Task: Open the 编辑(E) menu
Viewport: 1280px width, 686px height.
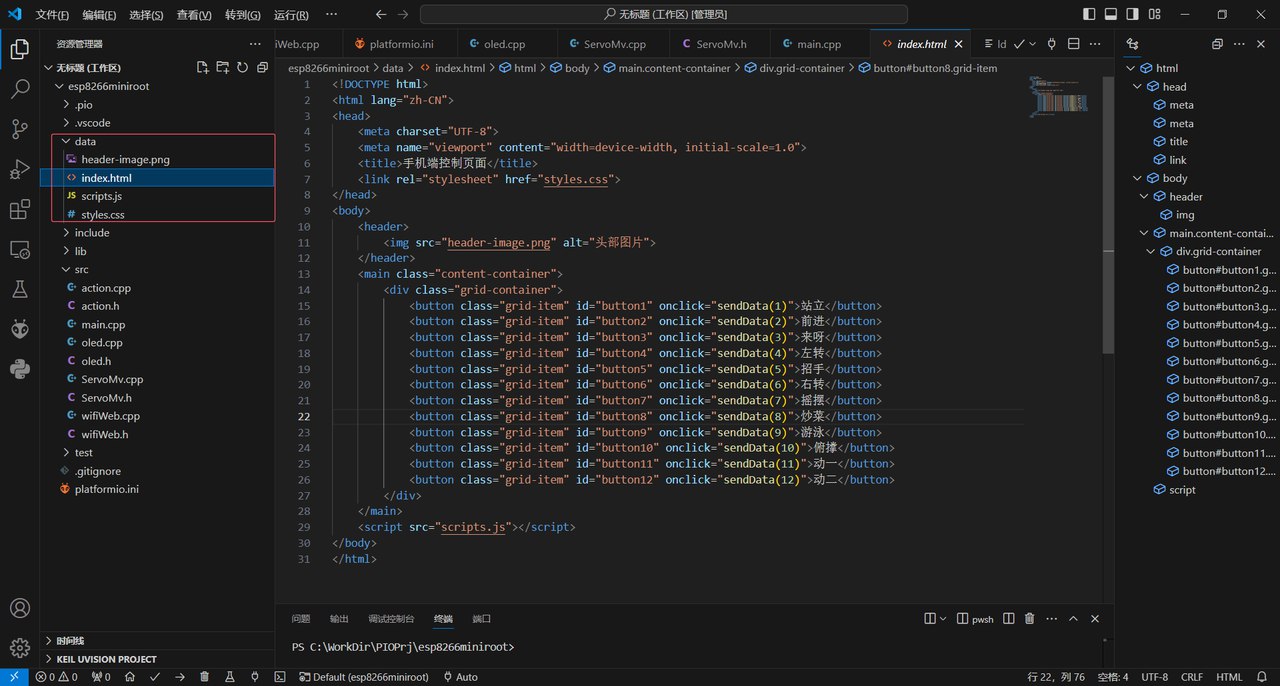Action: (98, 15)
